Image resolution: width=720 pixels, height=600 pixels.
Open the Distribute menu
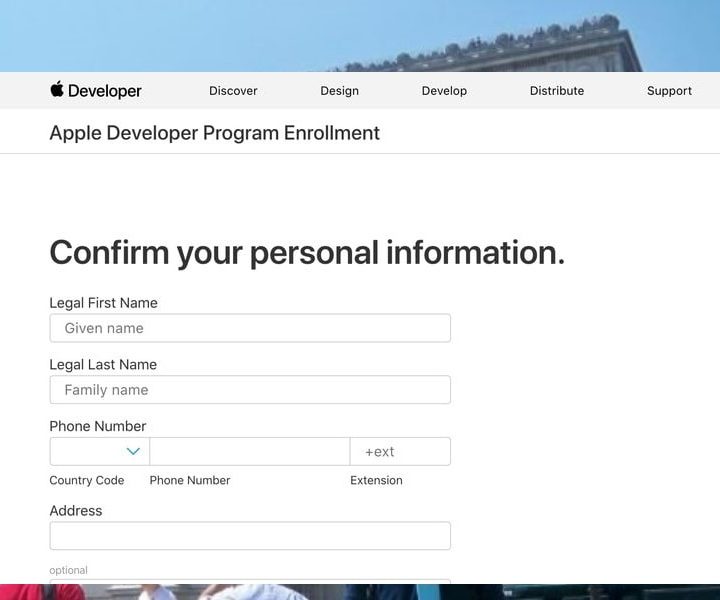557,91
